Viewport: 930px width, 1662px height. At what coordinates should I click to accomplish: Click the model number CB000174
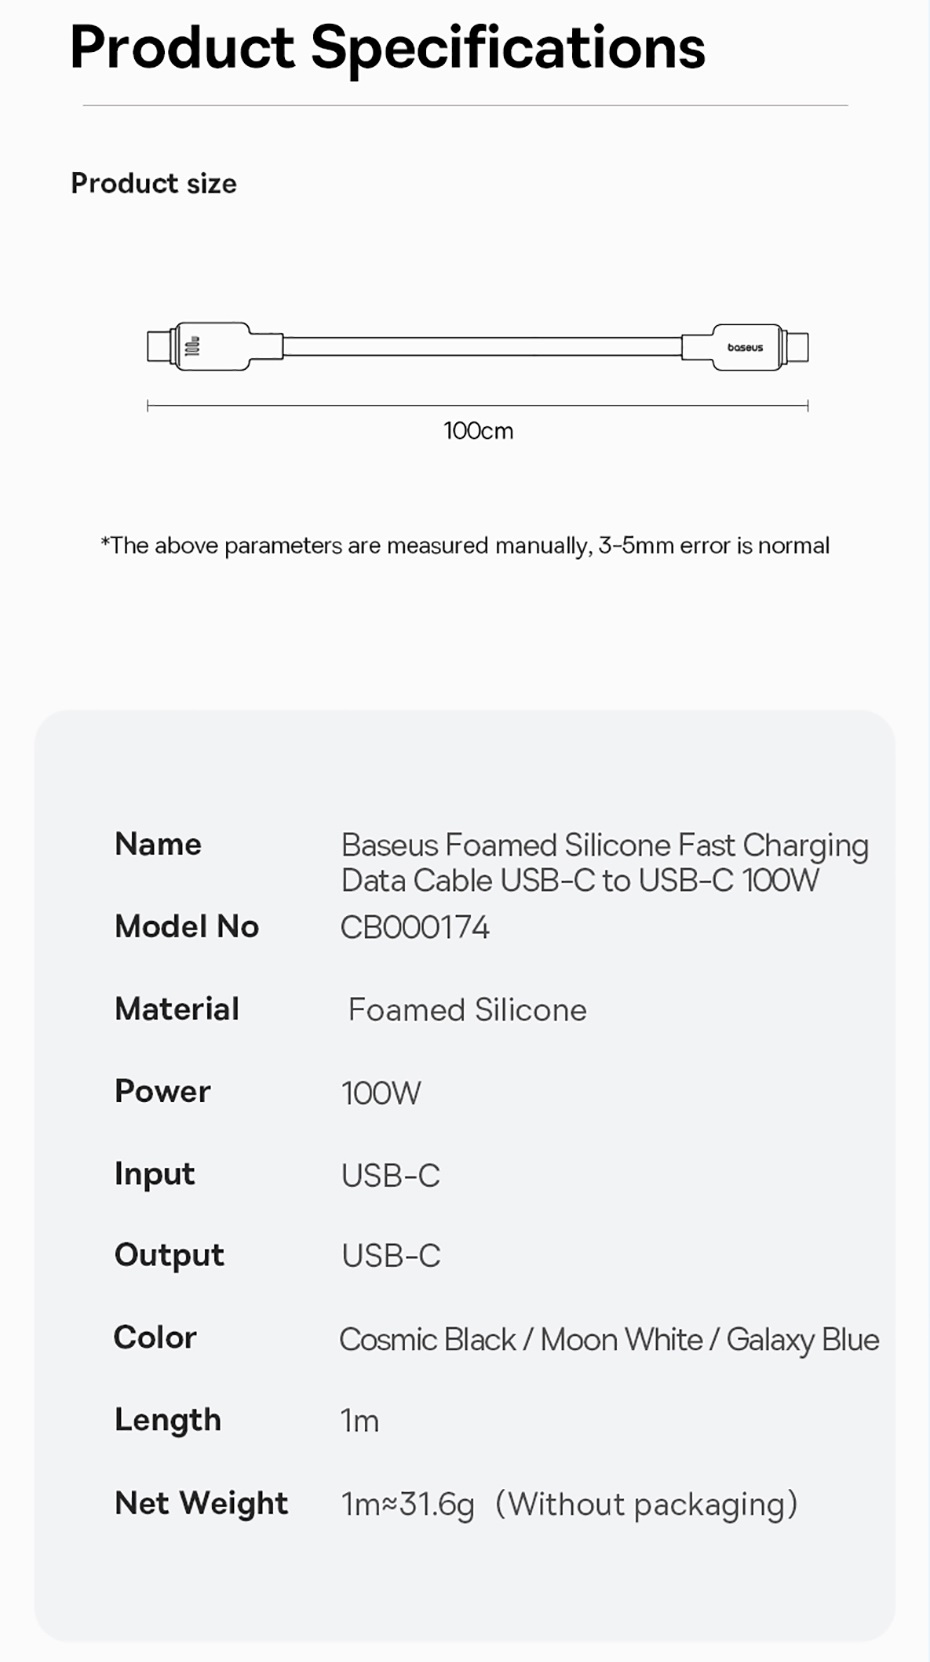click(x=415, y=928)
